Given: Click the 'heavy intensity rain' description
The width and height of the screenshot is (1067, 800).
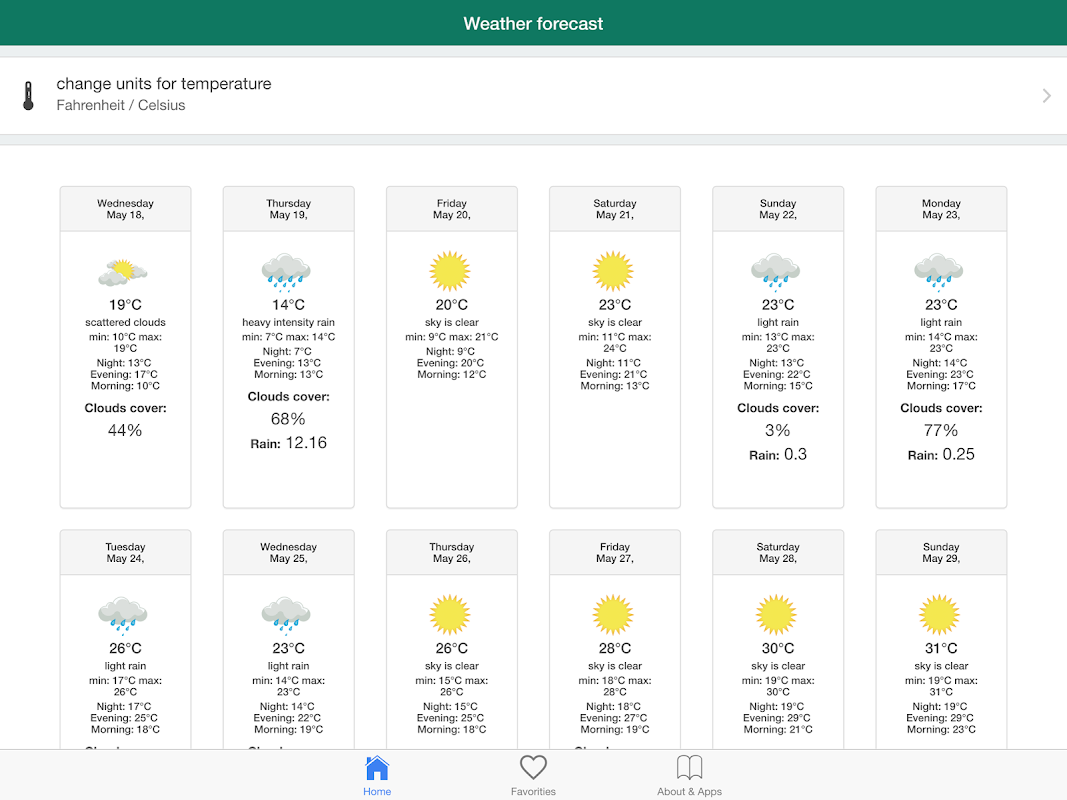Looking at the screenshot, I should (289, 322).
